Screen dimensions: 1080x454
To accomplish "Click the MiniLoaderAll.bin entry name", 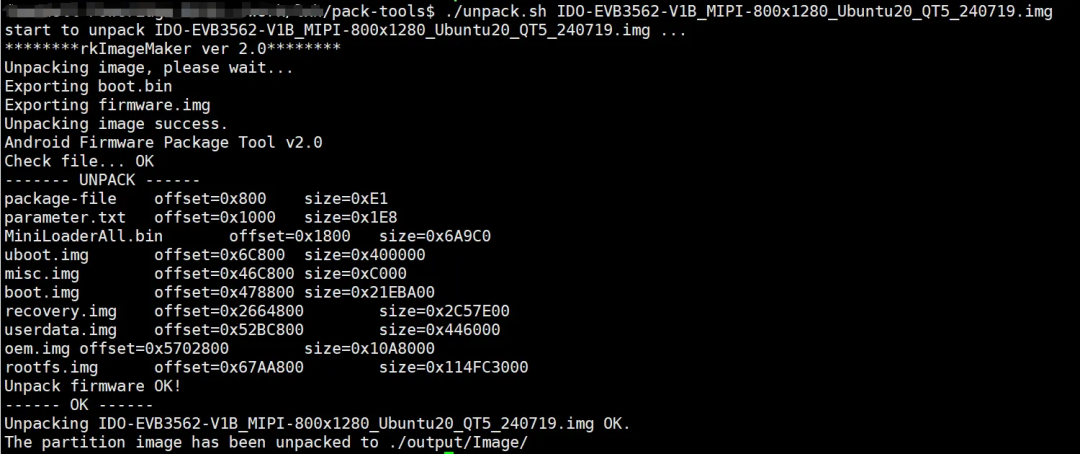I will pos(83,236).
